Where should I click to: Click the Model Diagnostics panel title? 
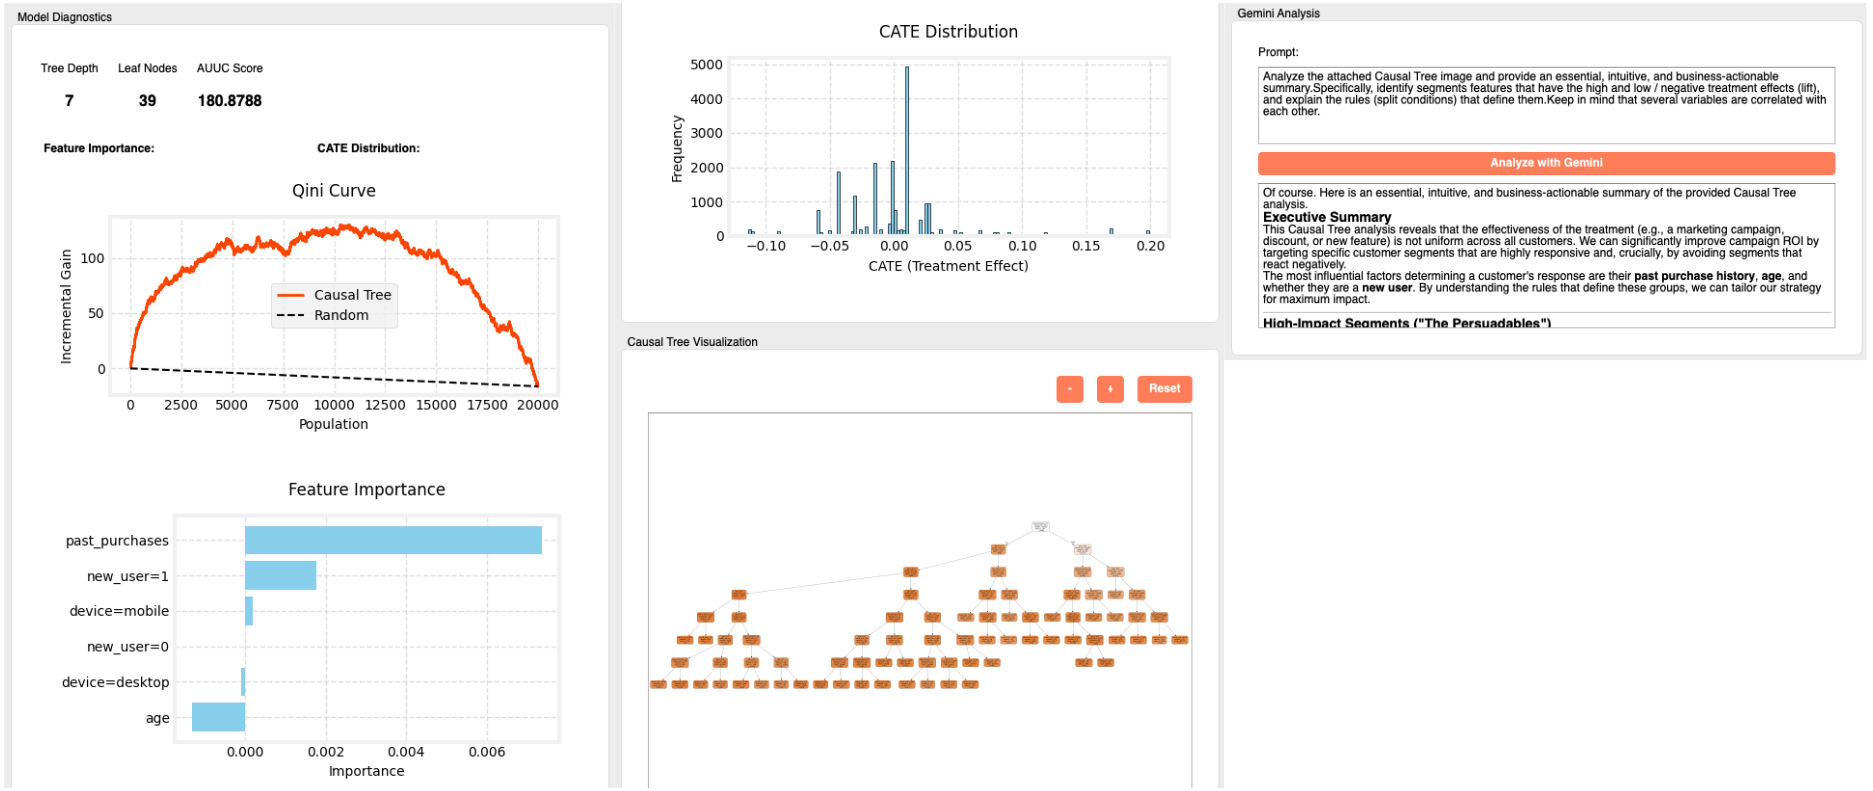tap(65, 17)
